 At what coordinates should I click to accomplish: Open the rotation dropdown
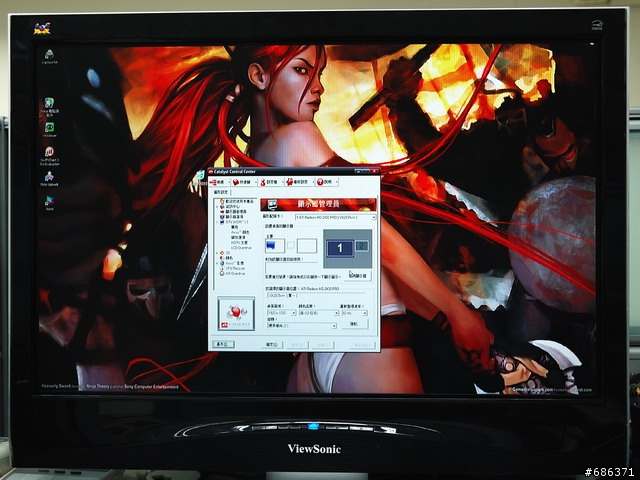click(302, 326)
